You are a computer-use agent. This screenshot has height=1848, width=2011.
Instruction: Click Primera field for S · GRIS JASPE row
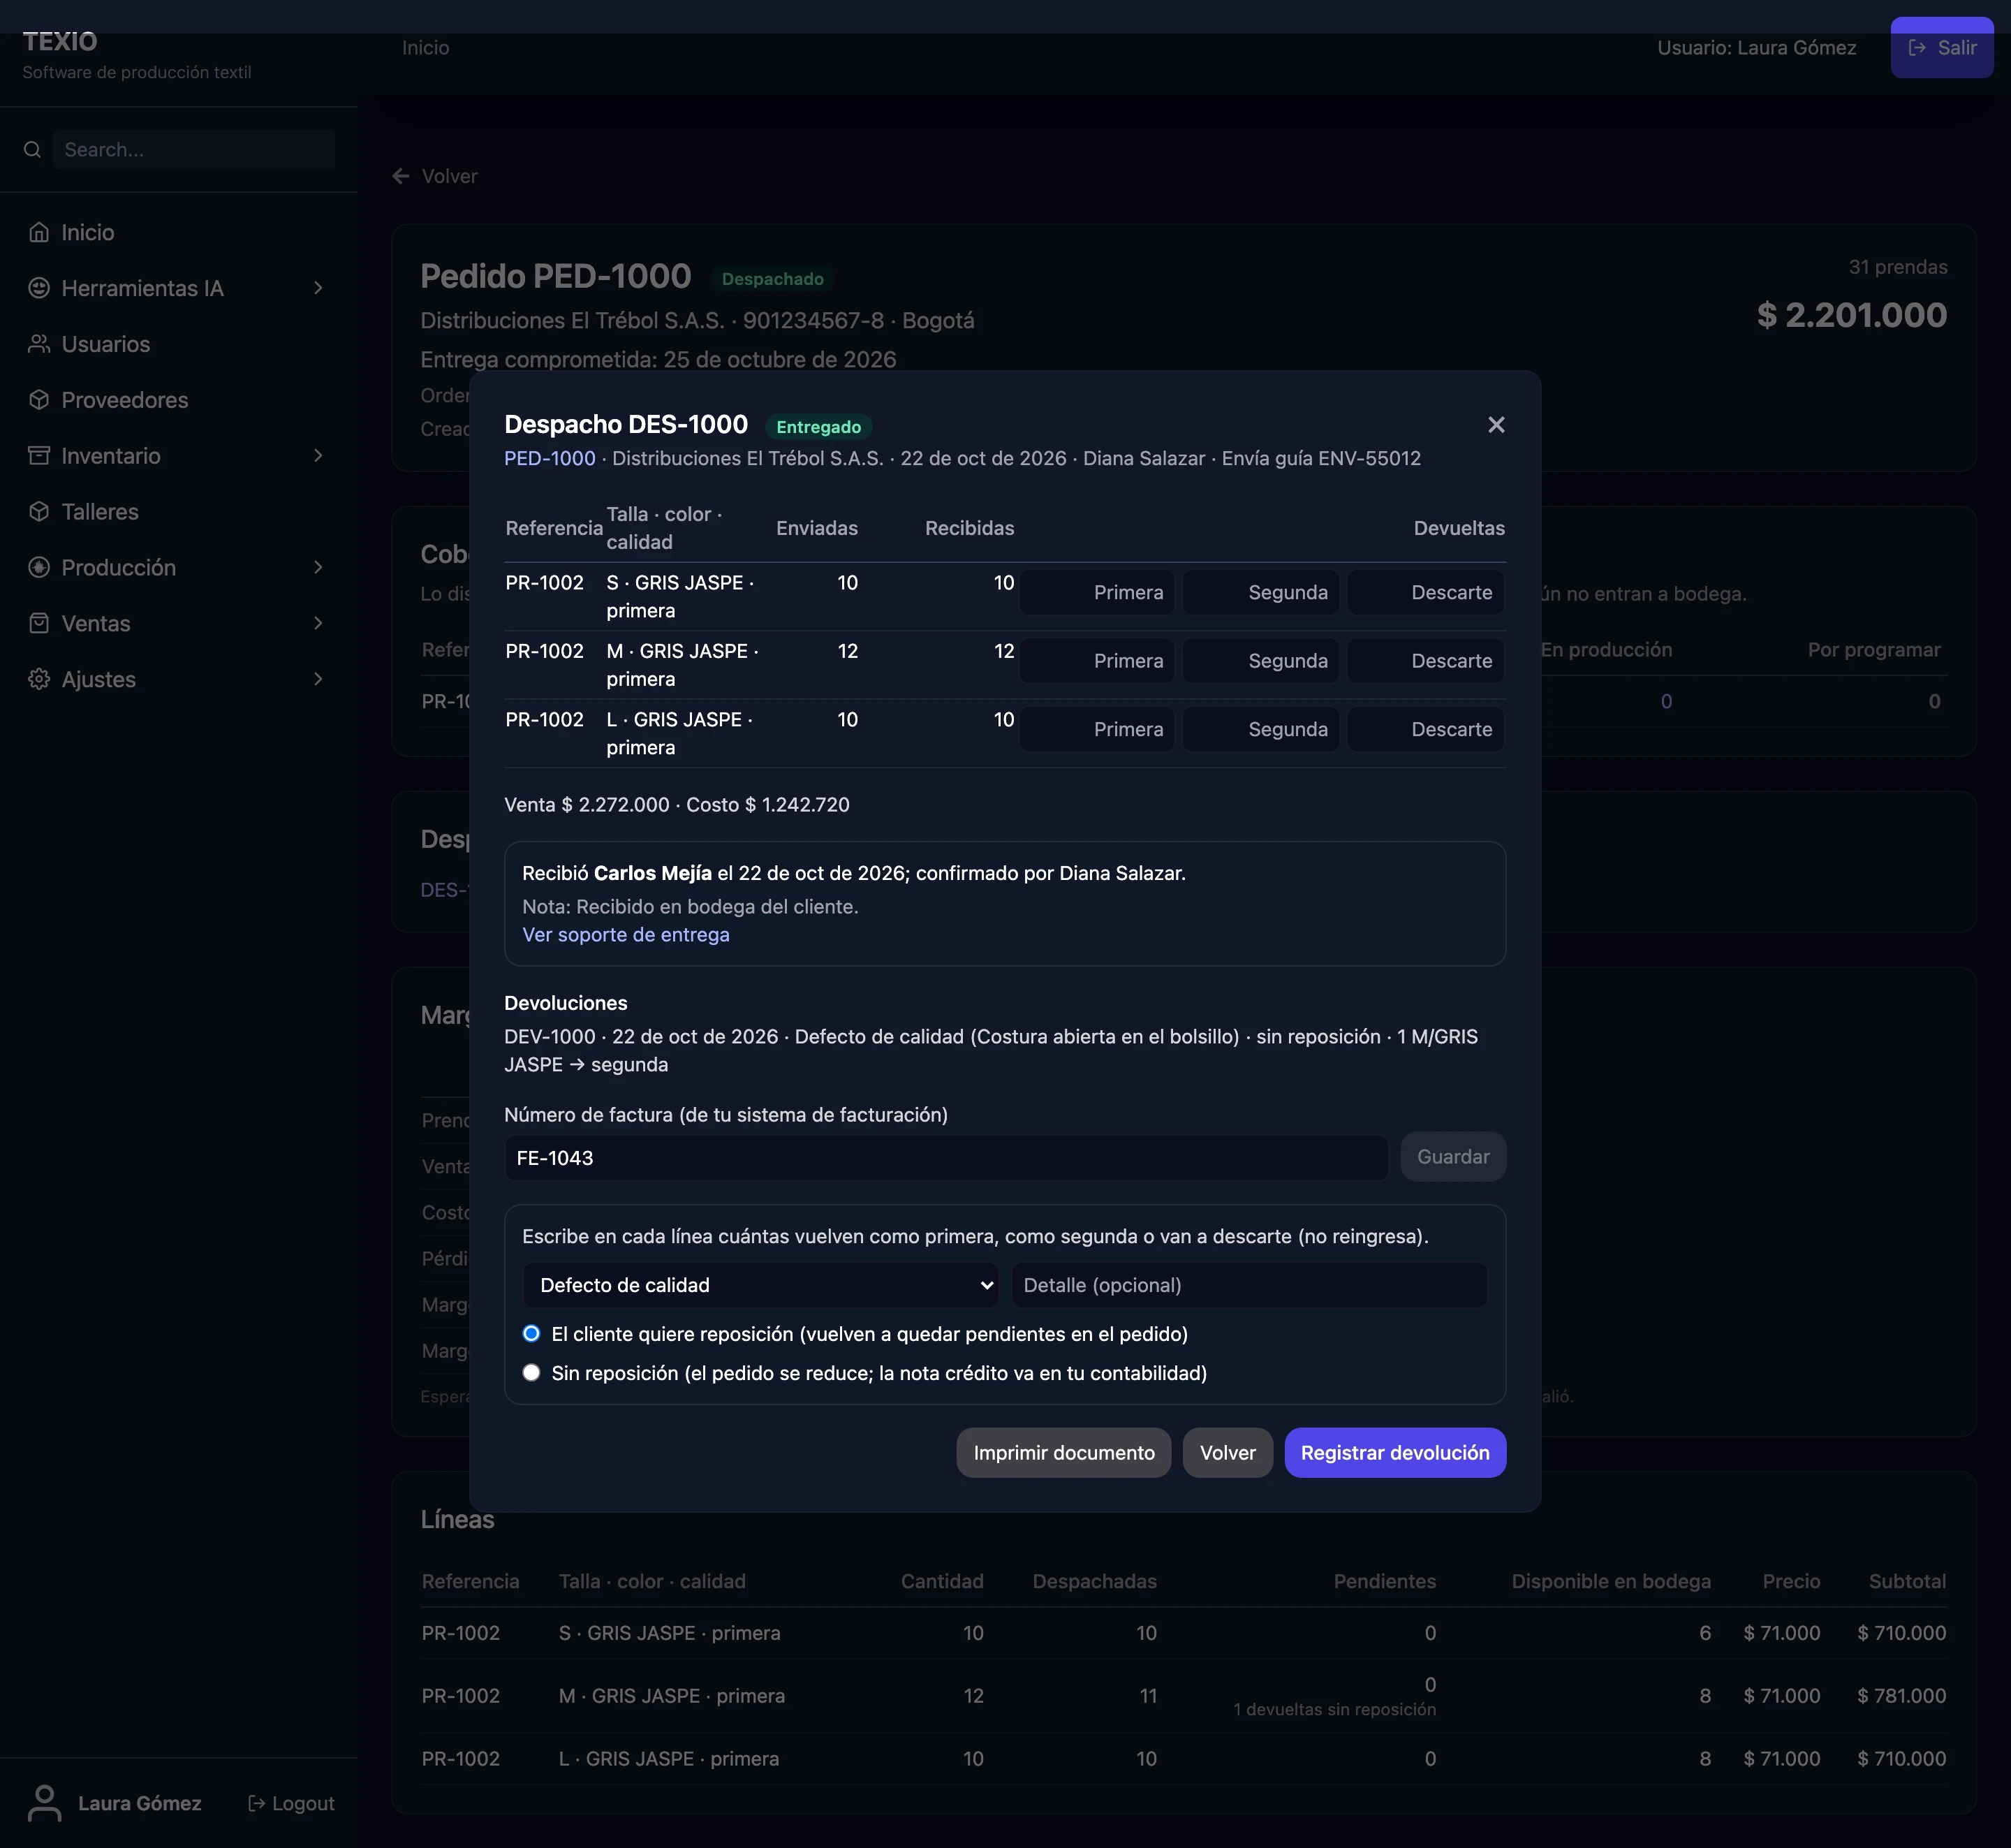coord(1097,593)
